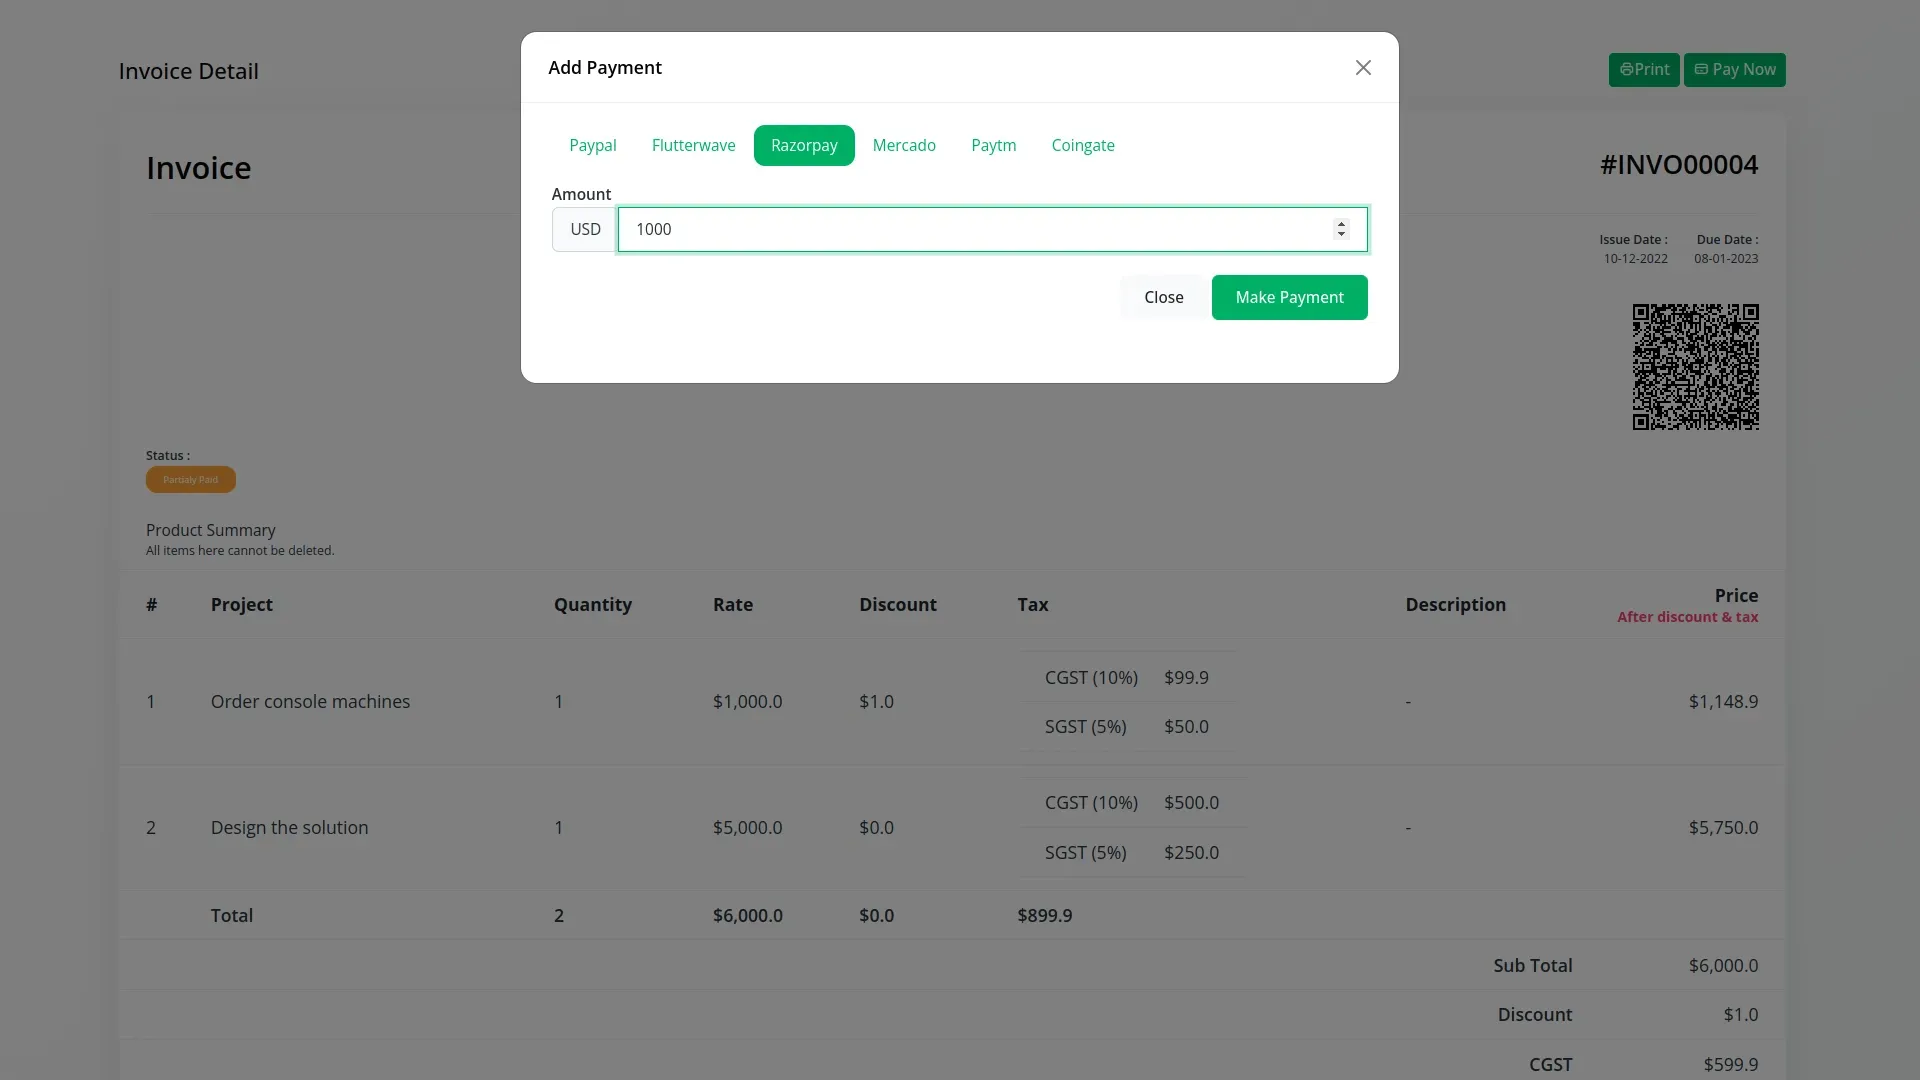This screenshot has width=1920, height=1080.
Task: Click the Partialy Paid status badge
Action: pos(190,479)
